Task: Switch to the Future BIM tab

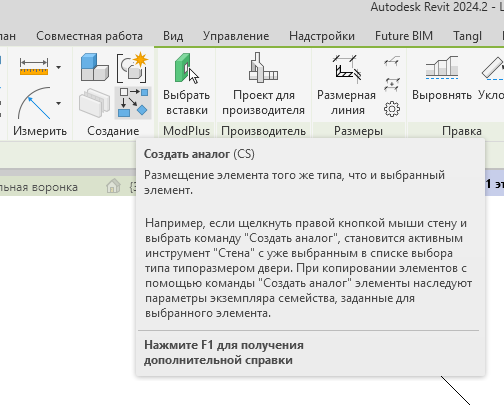Action: 404,36
